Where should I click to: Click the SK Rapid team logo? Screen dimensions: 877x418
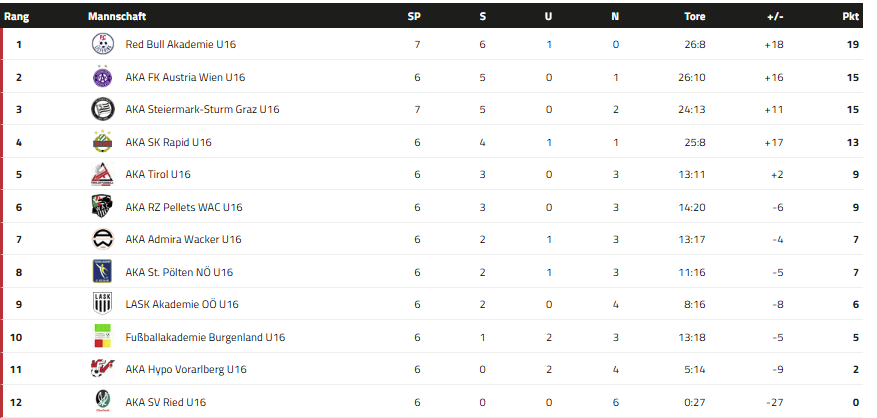click(x=102, y=142)
